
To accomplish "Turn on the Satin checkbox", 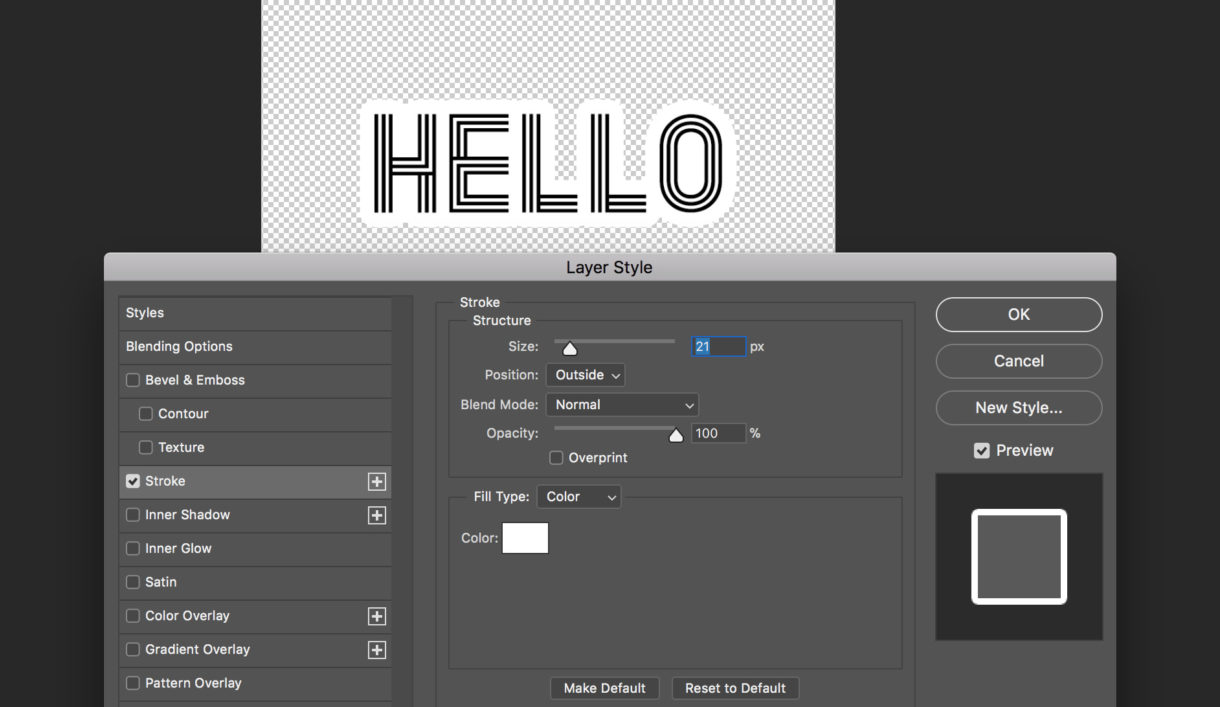I will [x=133, y=582].
